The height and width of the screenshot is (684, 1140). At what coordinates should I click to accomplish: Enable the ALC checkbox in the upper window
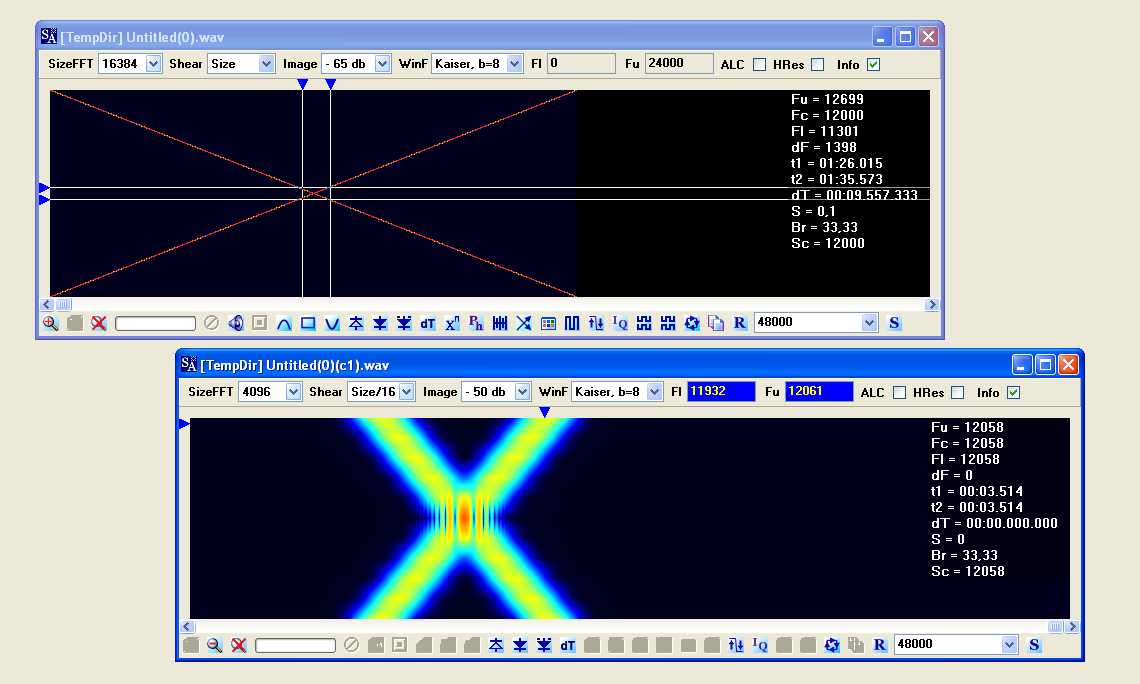759,65
